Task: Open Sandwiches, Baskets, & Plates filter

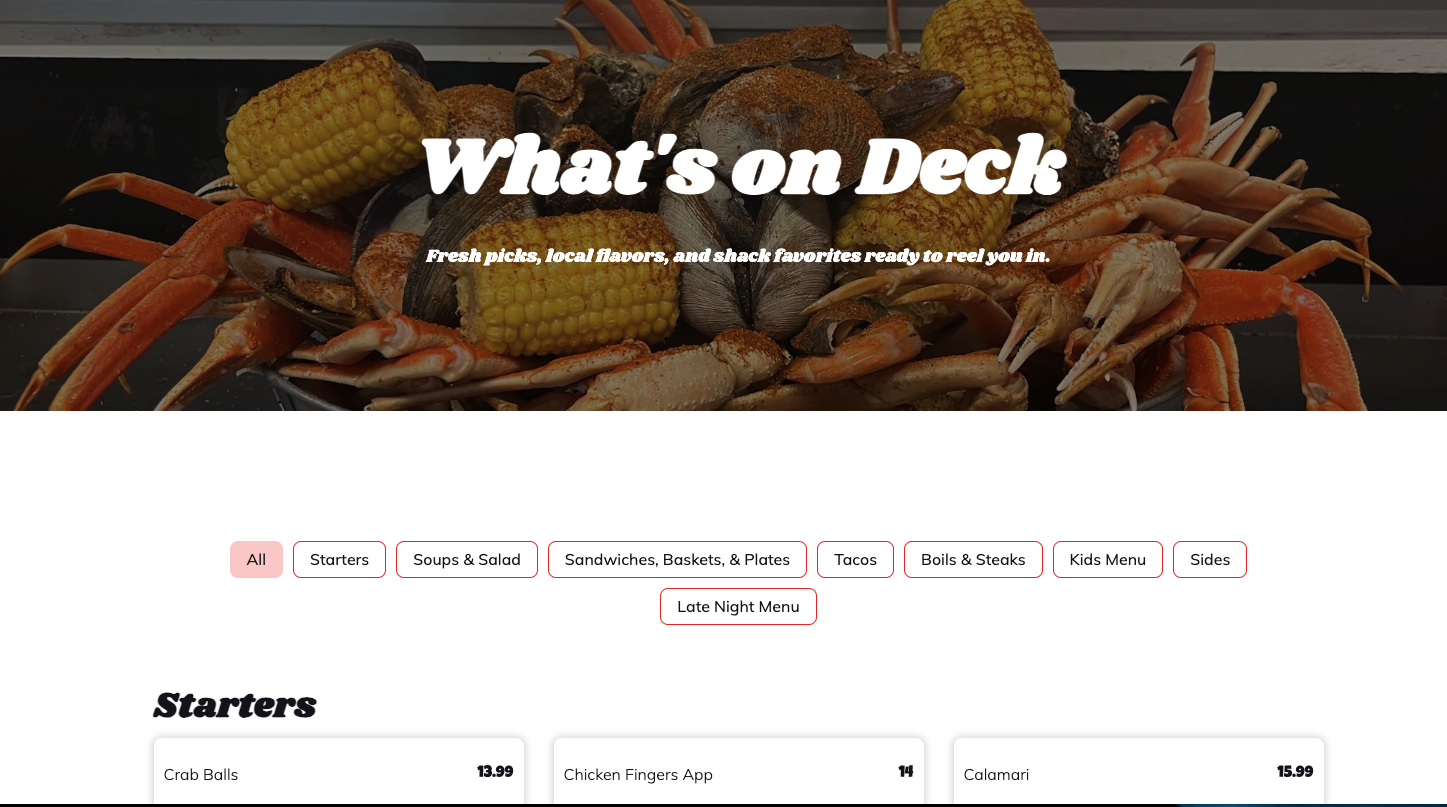Action: coord(677,559)
